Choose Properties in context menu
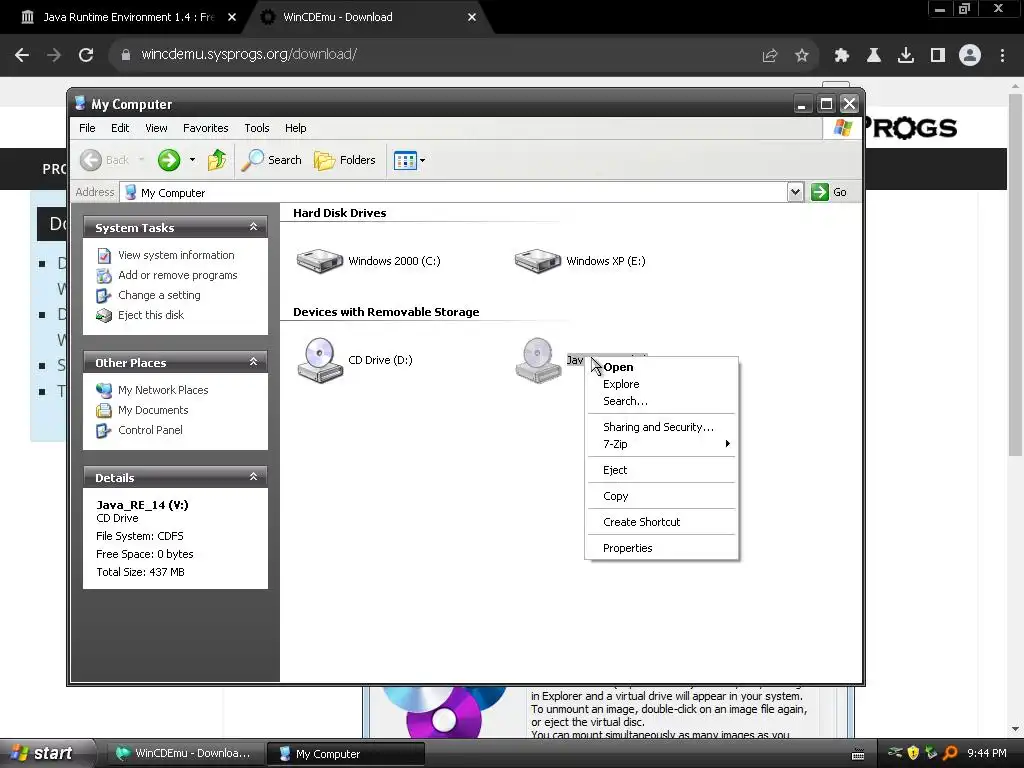This screenshot has height=768, width=1024. click(662, 548)
